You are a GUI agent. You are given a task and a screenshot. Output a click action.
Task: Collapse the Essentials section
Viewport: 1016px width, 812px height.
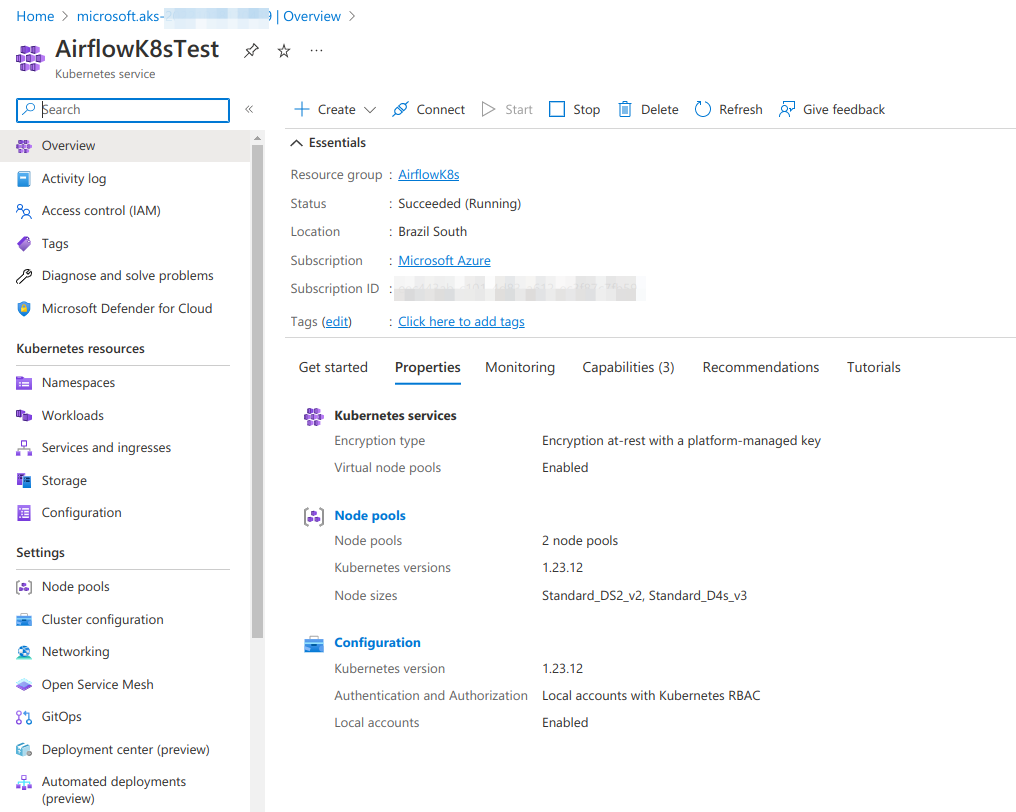coord(296,143)
